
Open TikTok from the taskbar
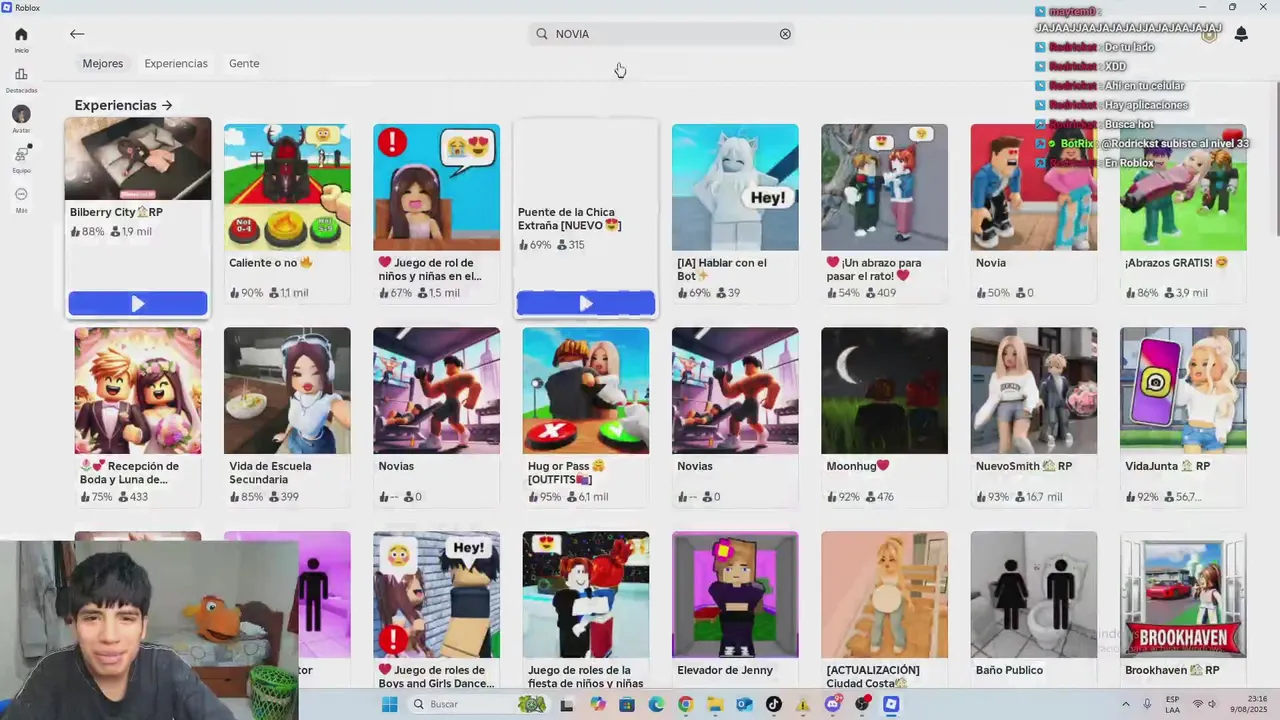click(773, 705)
